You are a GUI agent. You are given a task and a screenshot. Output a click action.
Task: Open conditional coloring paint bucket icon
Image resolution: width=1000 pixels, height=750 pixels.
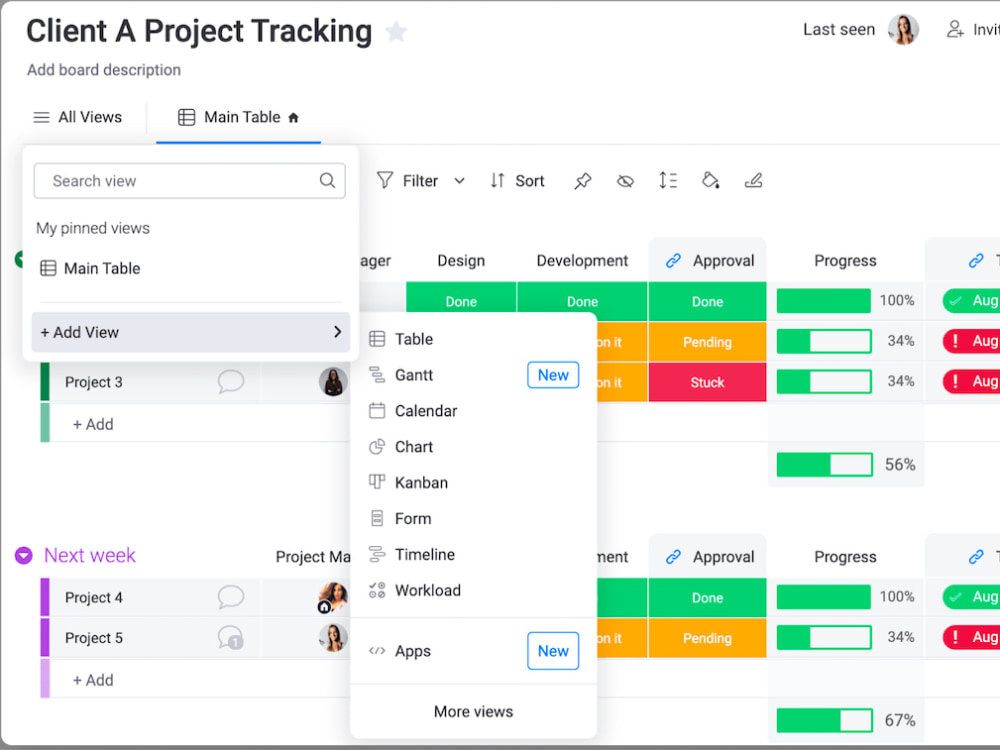710,181
